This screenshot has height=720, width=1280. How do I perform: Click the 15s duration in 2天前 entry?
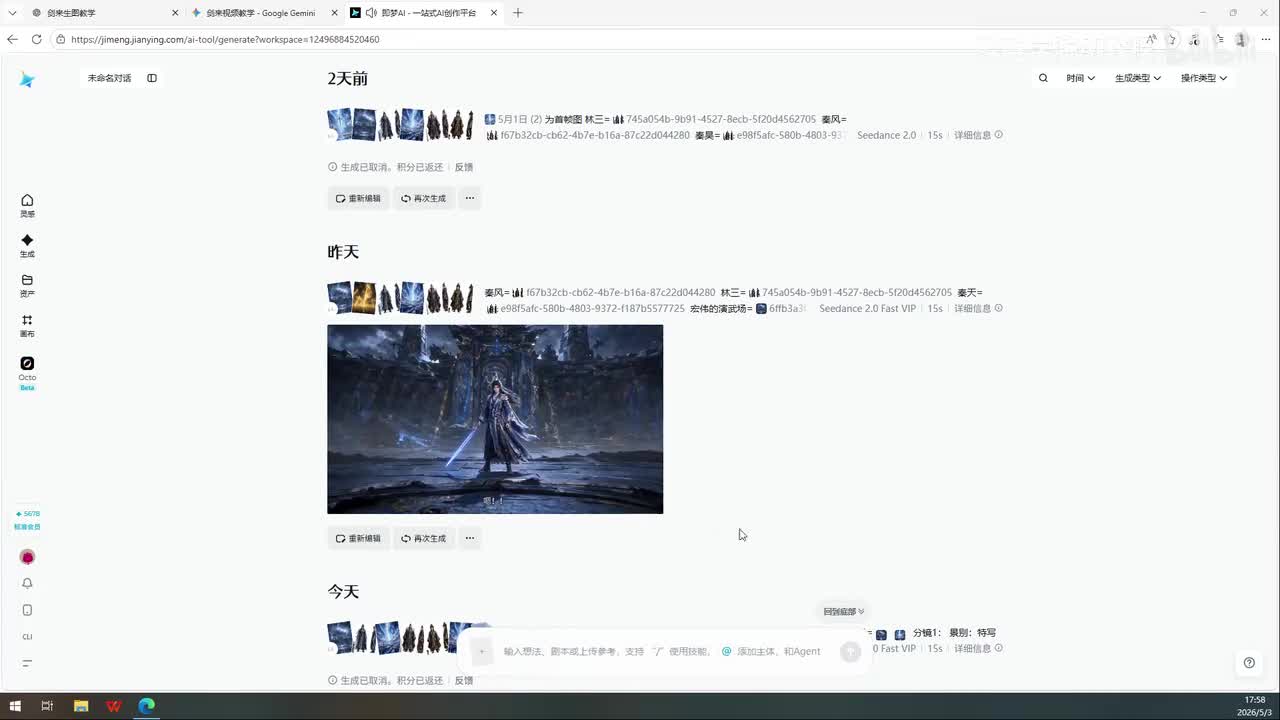934,135
